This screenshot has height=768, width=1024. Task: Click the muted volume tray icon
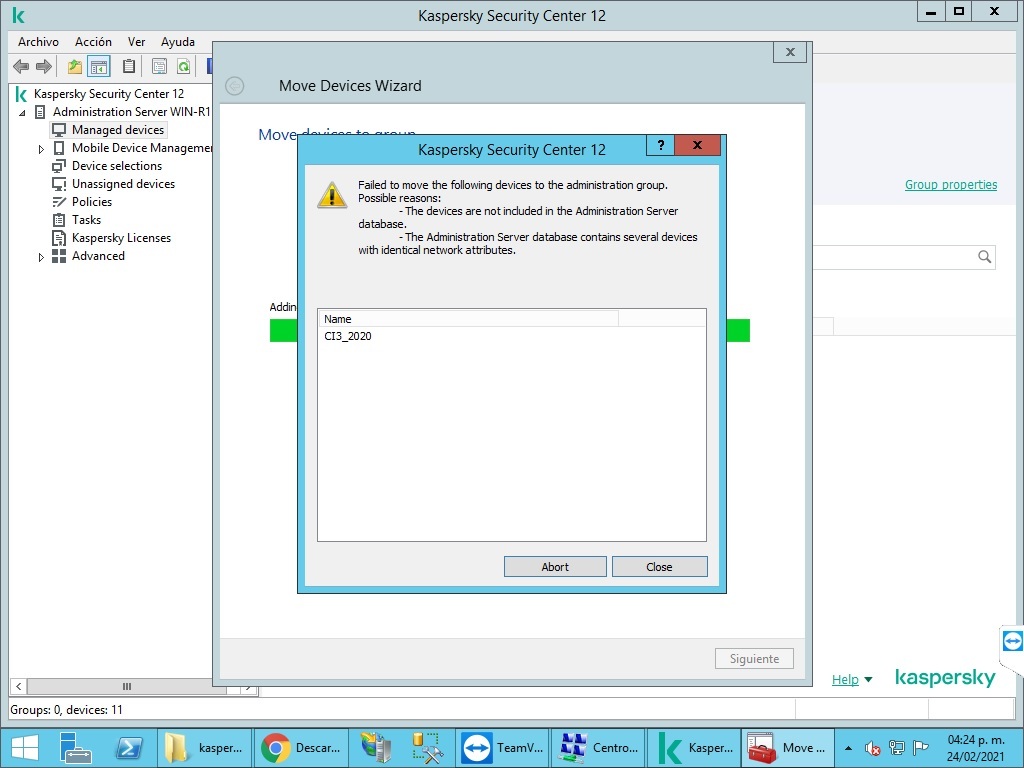pos(872,748)
